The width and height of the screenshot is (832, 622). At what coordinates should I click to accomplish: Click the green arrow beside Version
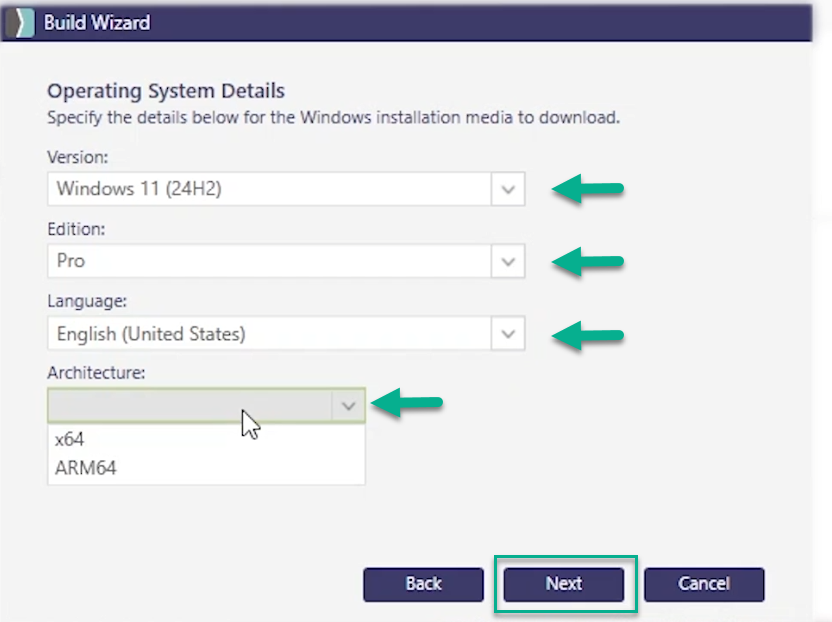[588, 189]
